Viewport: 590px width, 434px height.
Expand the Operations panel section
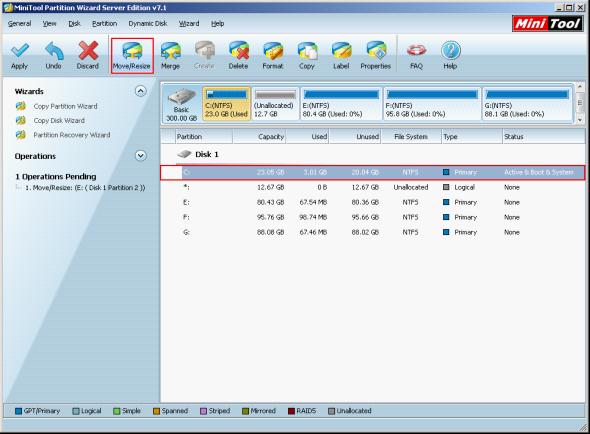pyautogui.click(x=141, y=156)
